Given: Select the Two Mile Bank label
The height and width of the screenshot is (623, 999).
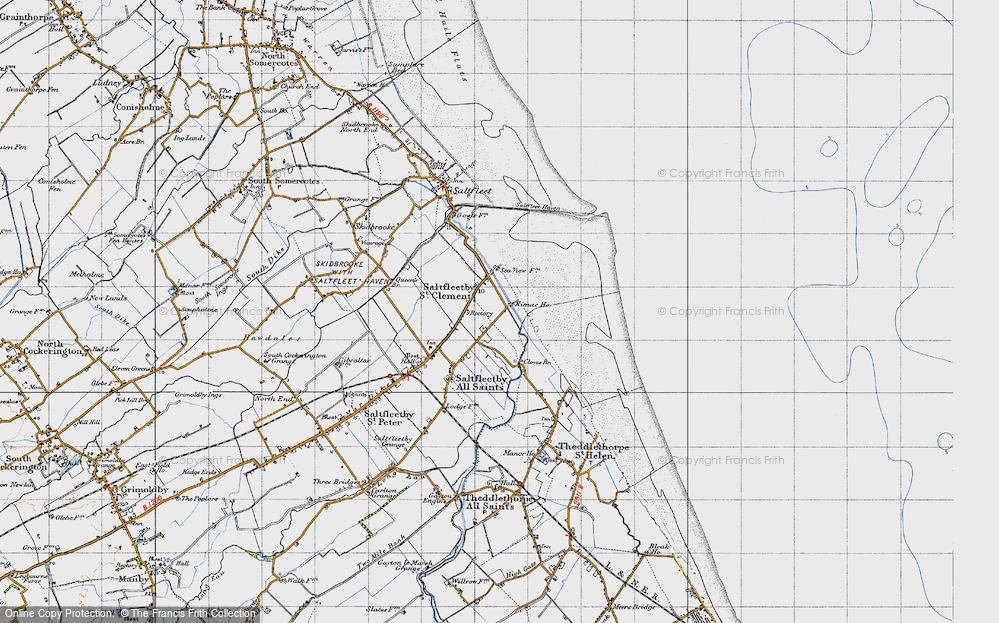Looking at the screenshot, I should (x=381, y=552).
